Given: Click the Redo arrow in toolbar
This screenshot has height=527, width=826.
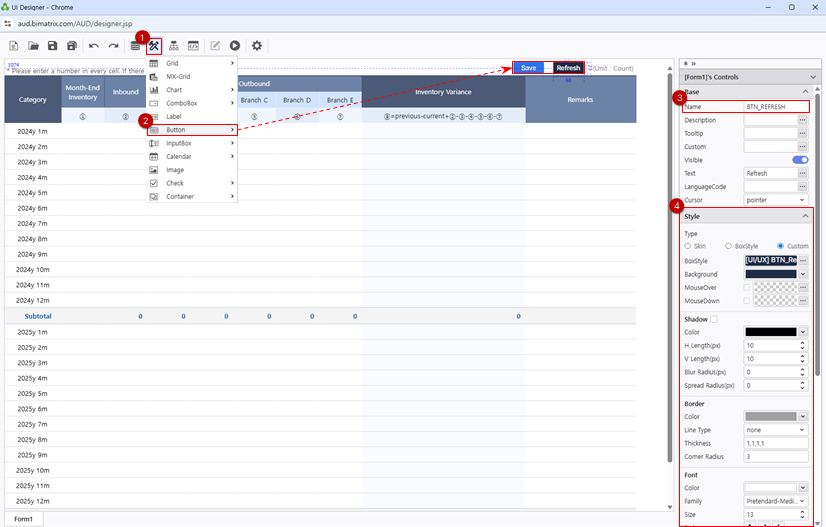Looking at the screenshot, I should pyautogui.click(x=113, y=46).
